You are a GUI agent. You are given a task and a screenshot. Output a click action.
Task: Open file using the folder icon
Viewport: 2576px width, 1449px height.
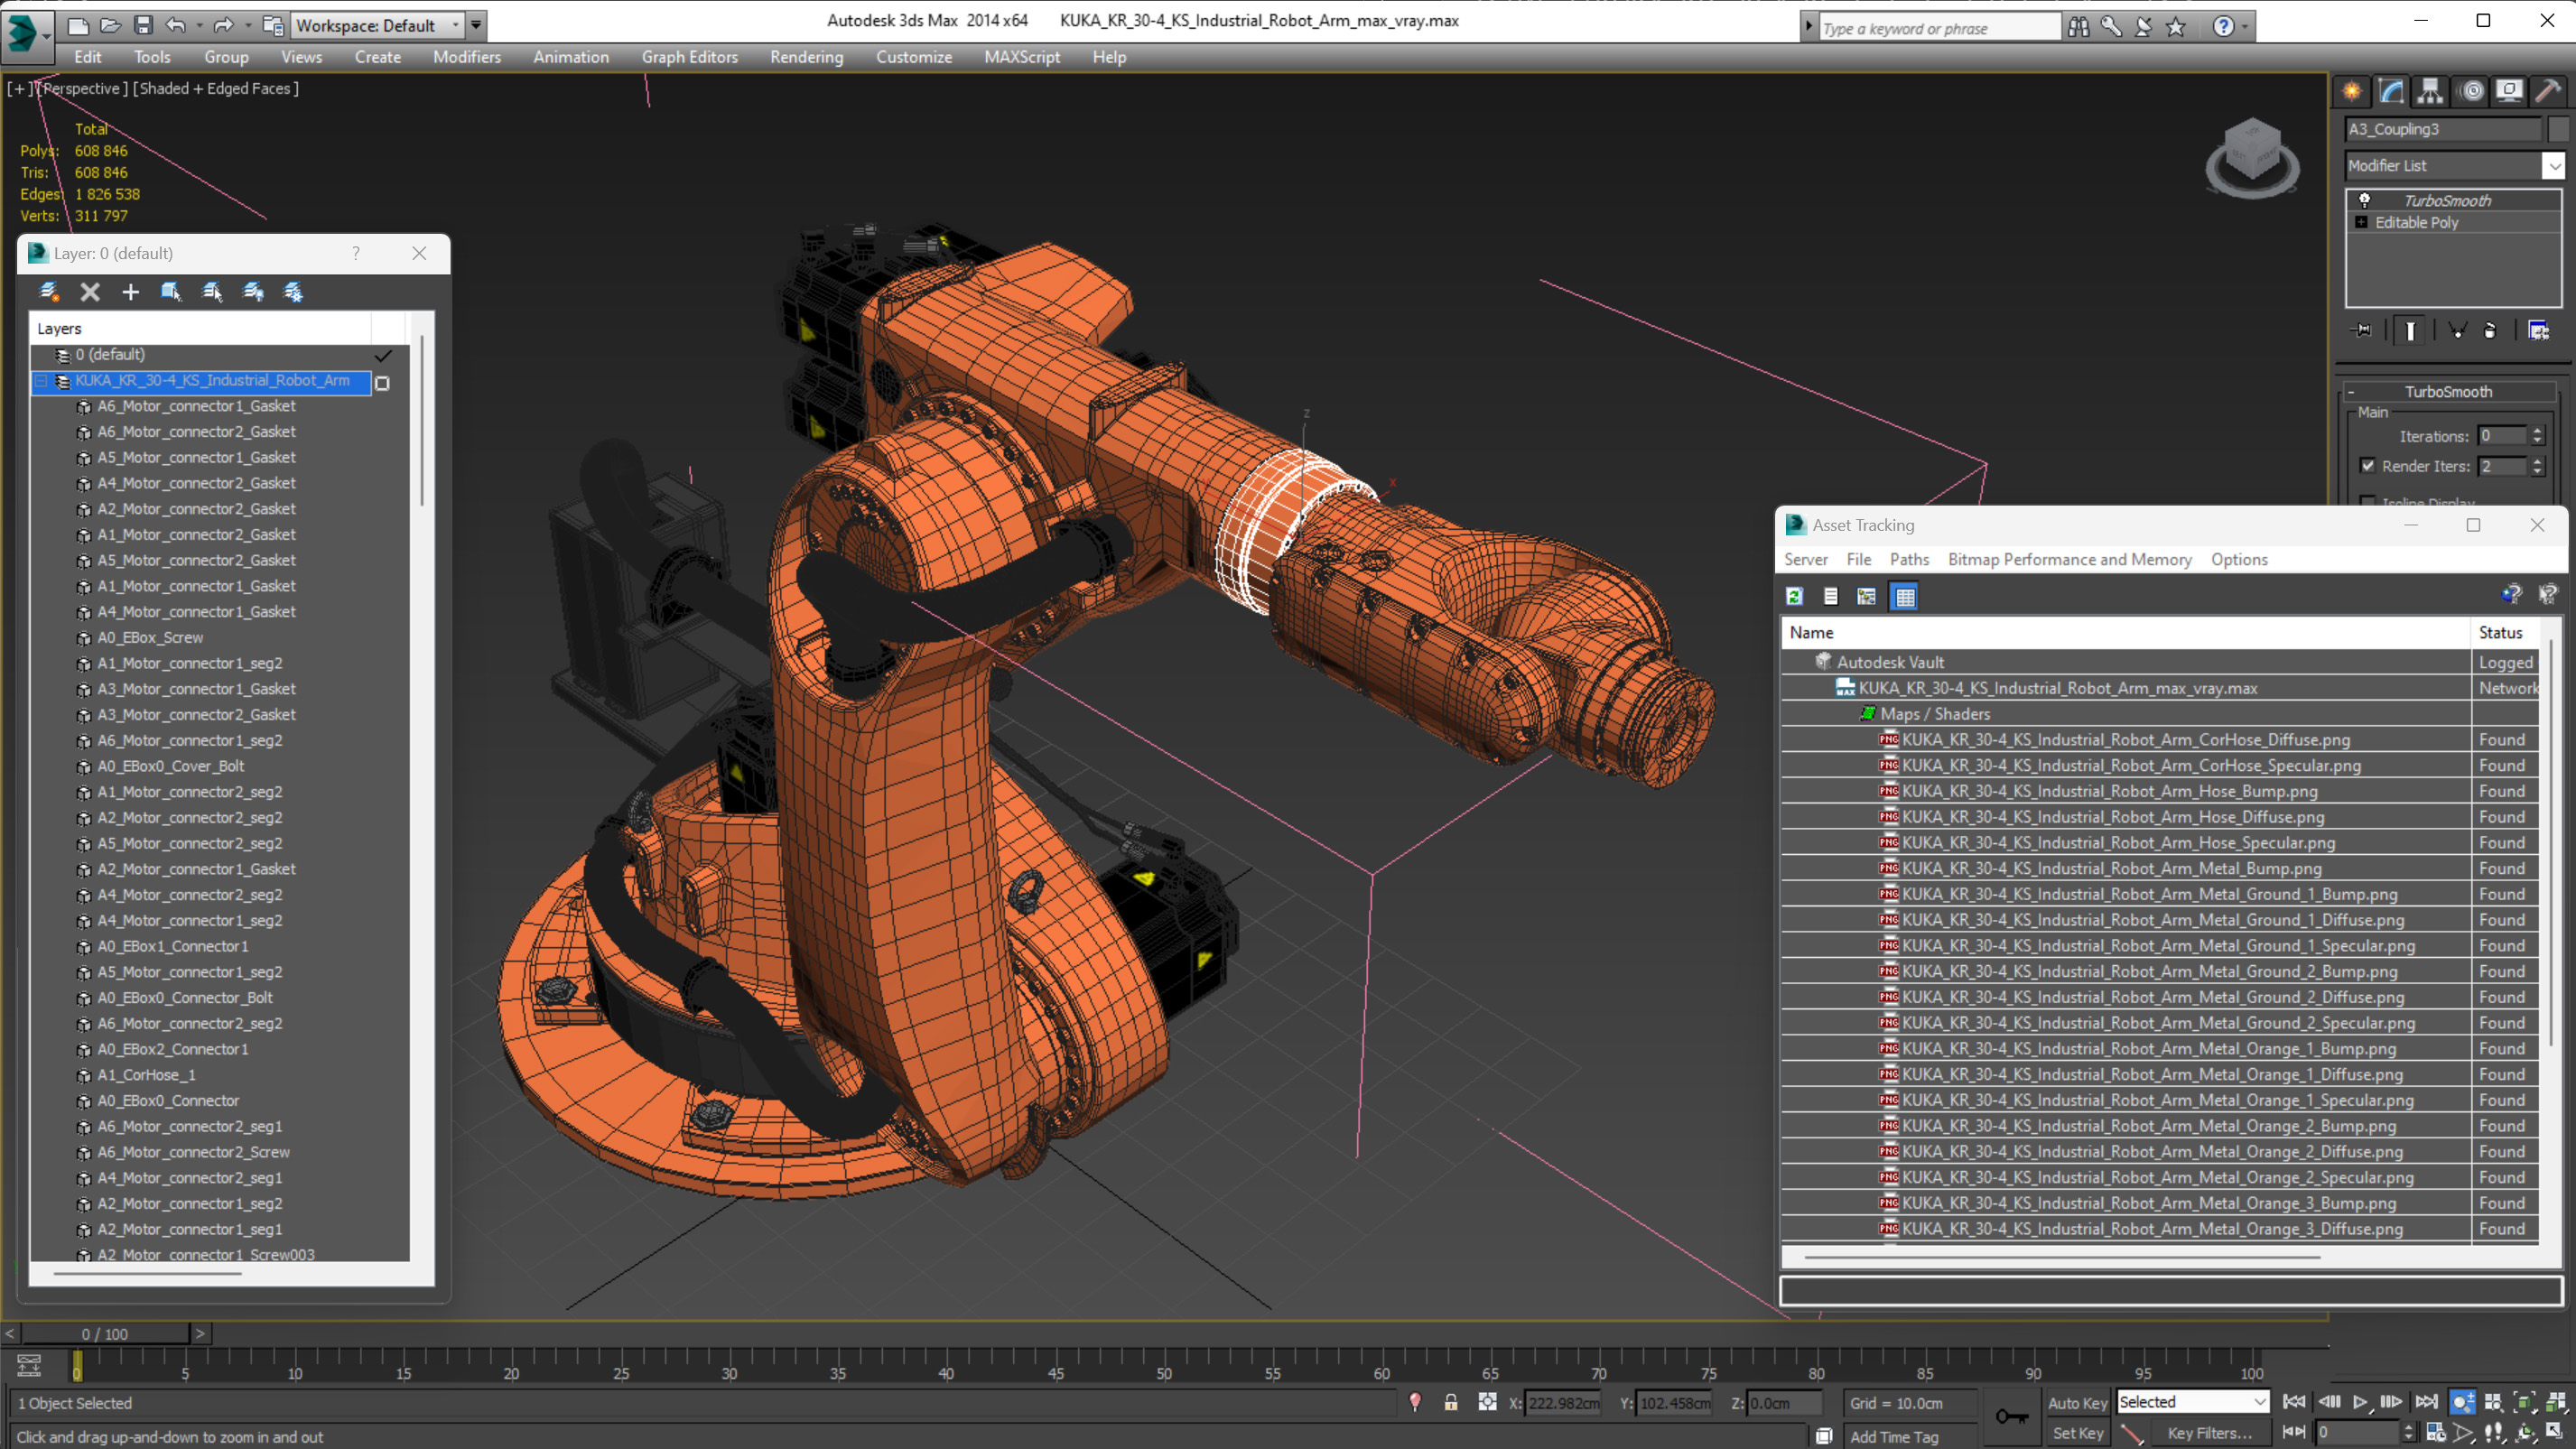(x=111, y=25)
